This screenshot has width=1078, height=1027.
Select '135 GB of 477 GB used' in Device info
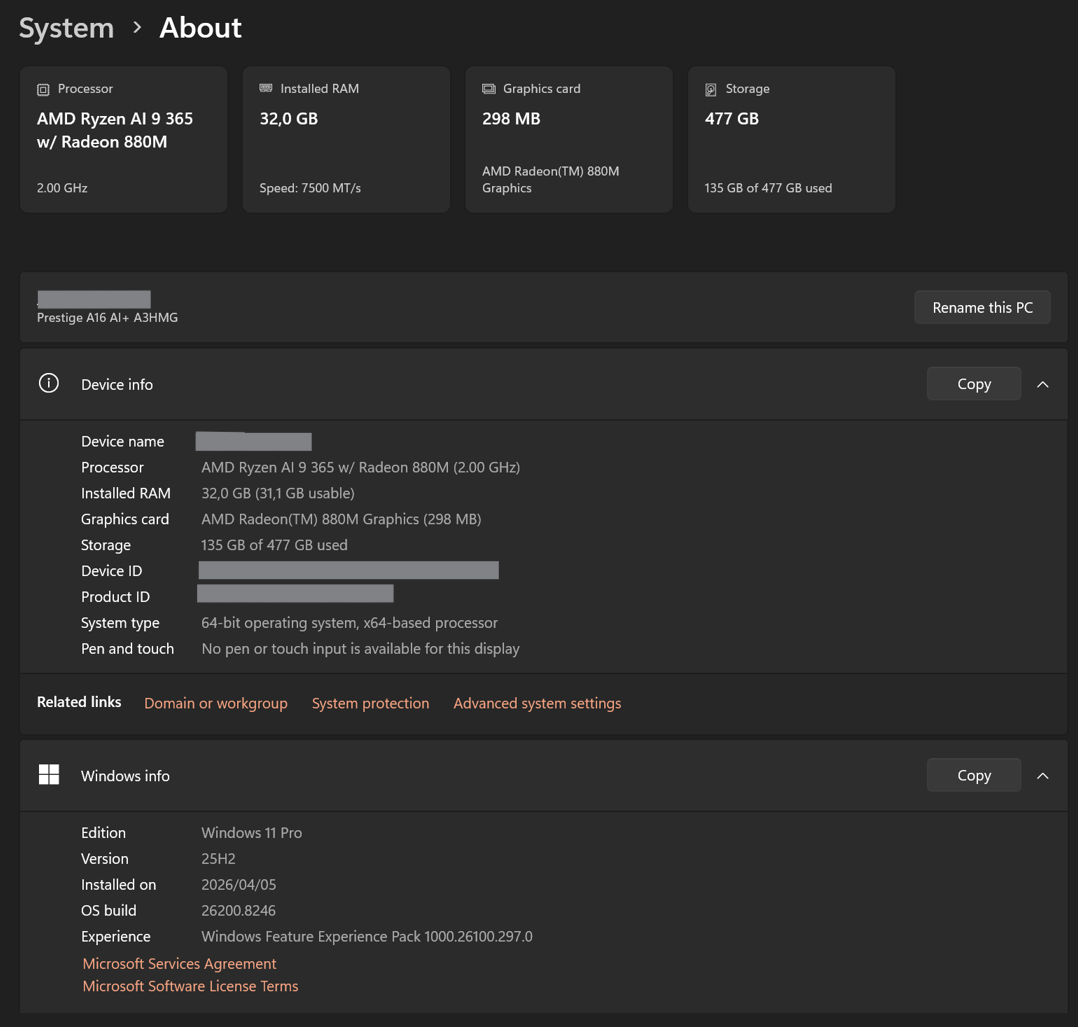(274, 545)
